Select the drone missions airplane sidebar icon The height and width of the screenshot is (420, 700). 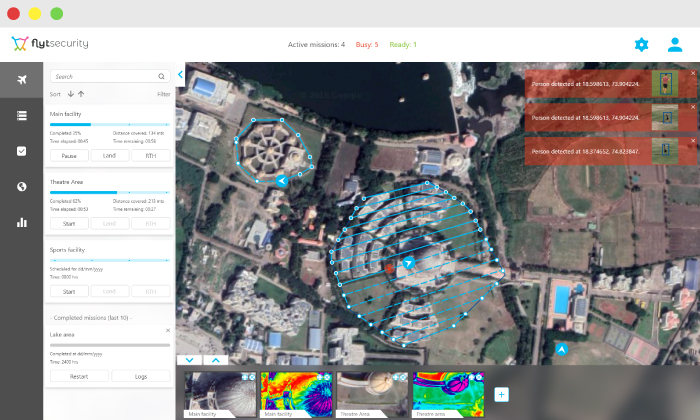pos(21,80)
